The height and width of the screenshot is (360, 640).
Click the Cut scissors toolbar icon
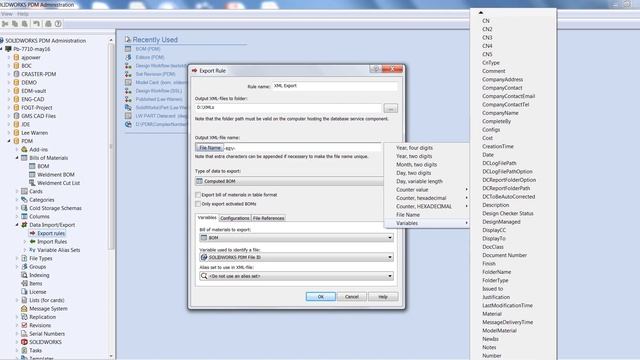[x=5, y=24]
